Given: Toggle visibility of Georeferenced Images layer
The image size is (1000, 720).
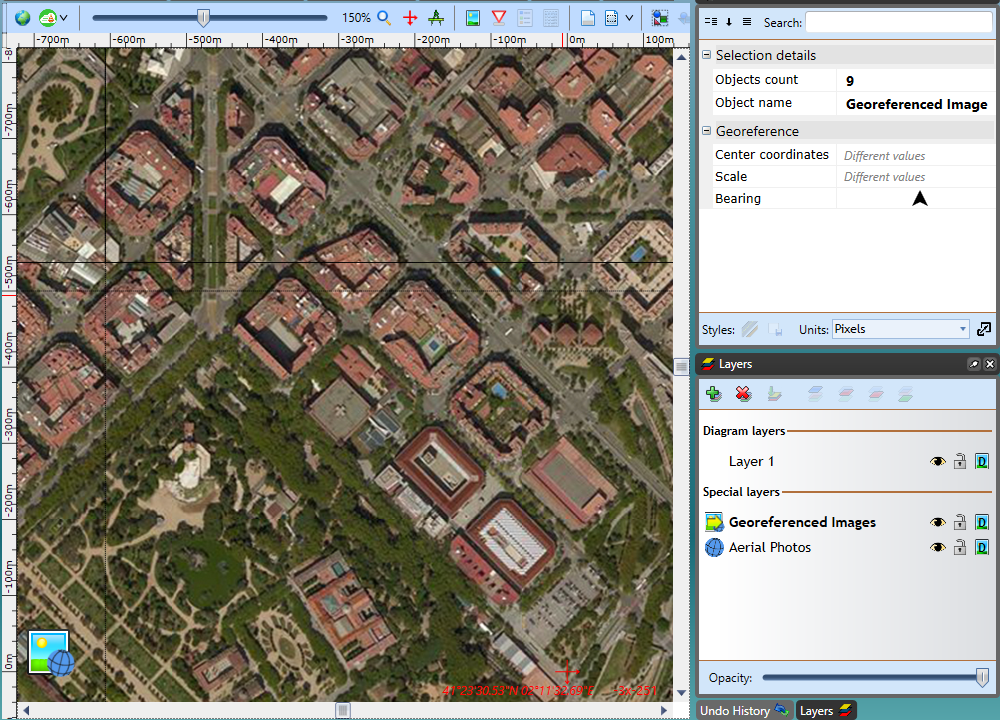Looking at the screenshot, I should tap(937, 521).
